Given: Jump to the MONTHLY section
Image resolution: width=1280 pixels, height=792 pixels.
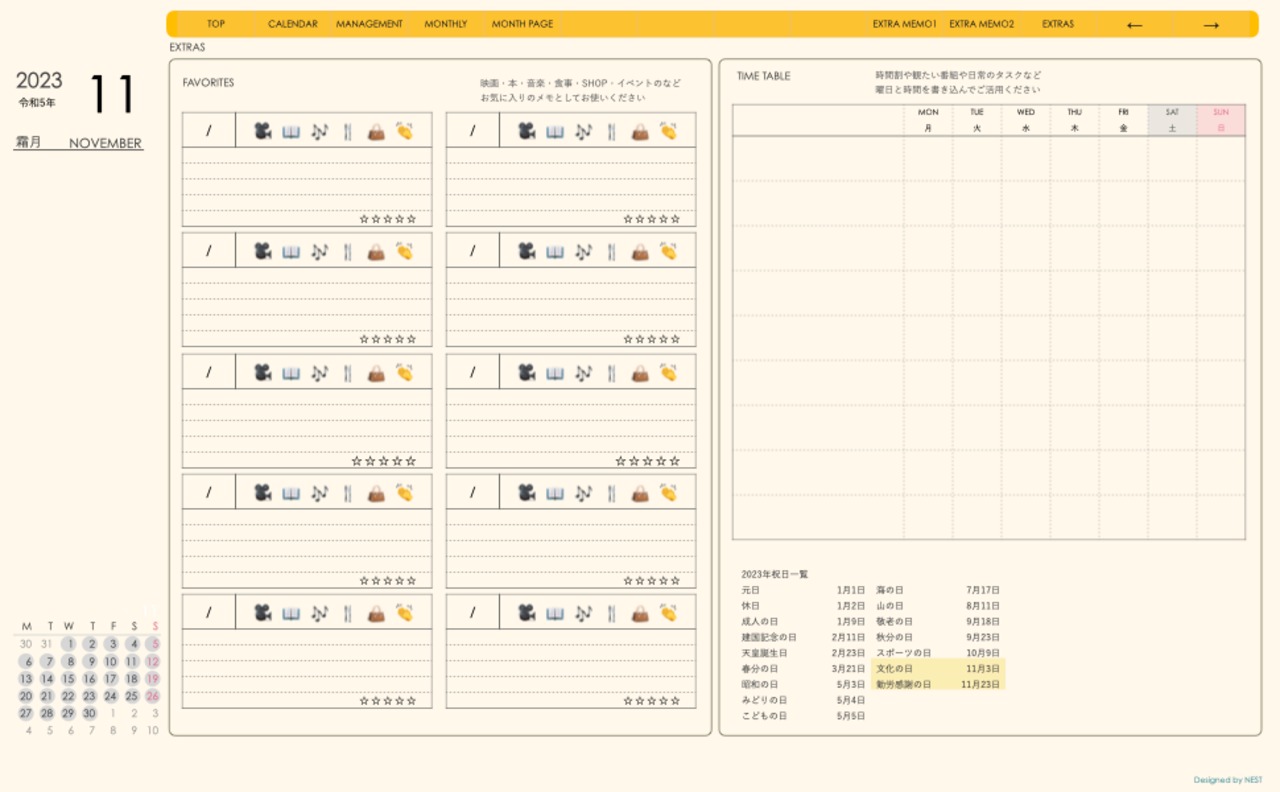Looking at the screenshot, I should click(445, 24).
